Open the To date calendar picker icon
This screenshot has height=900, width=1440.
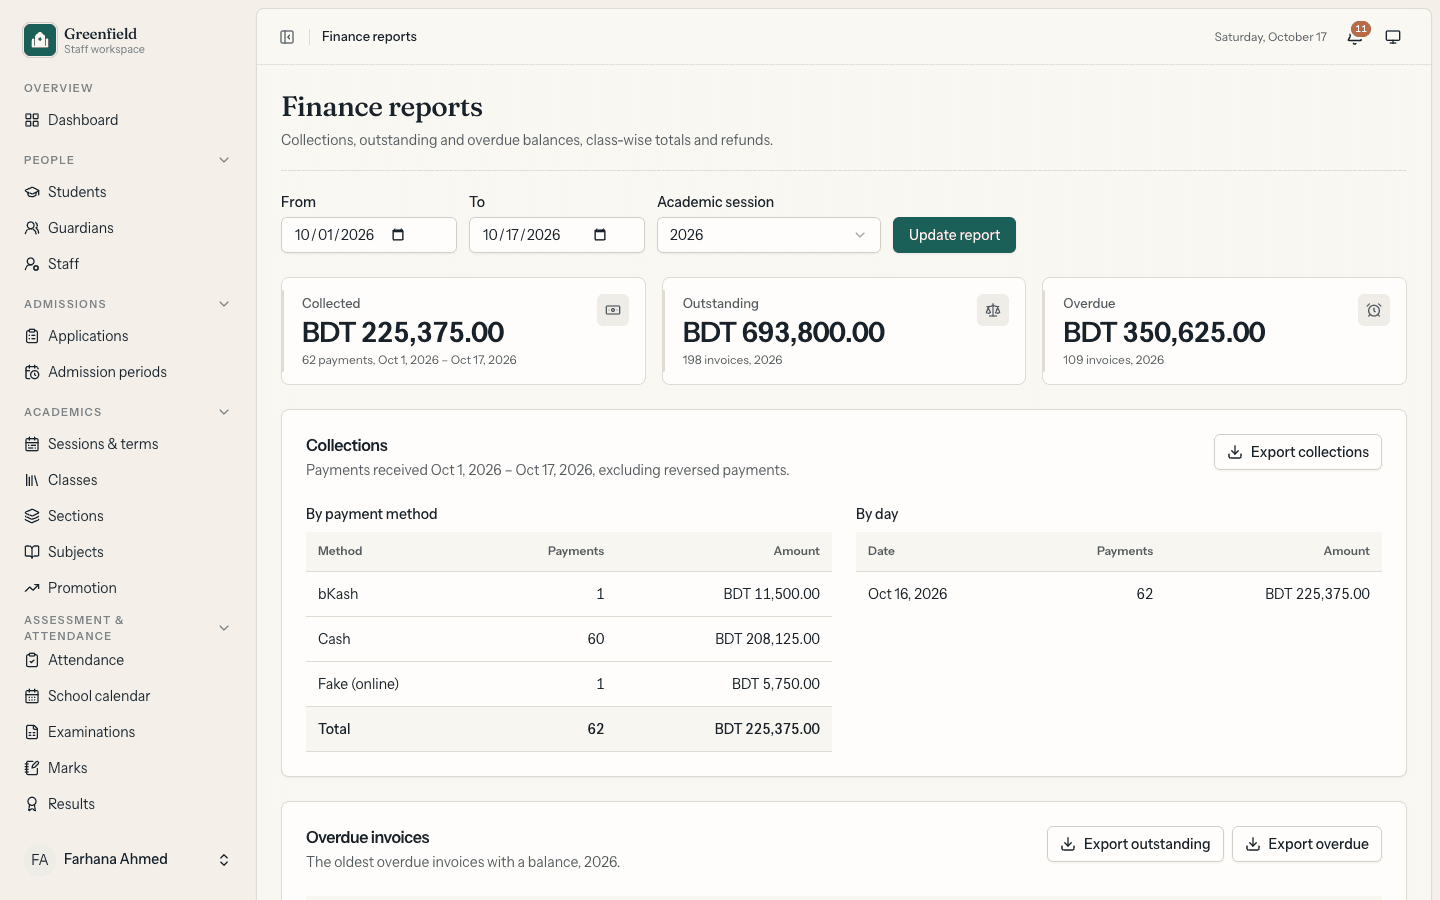(x=600, y=235)
